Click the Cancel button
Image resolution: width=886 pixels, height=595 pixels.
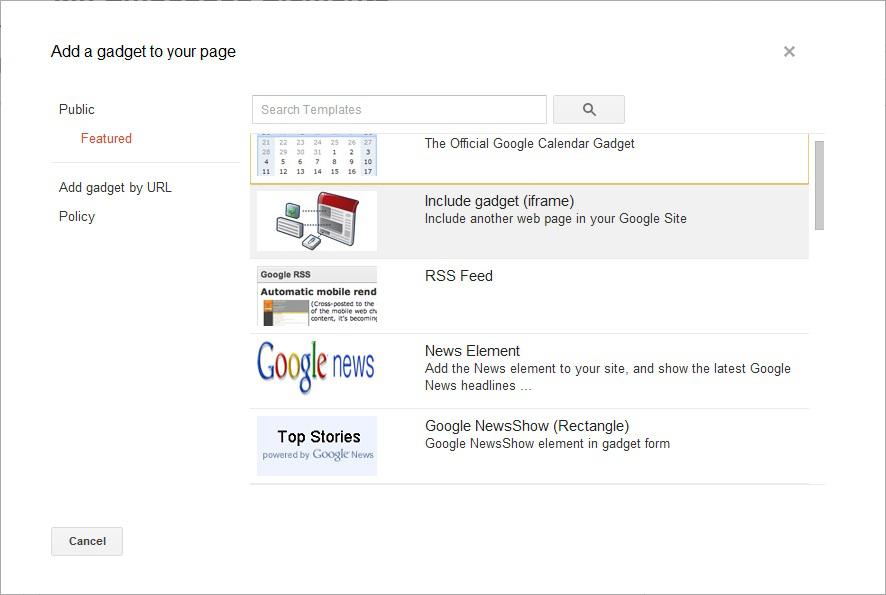coord(87,541)
